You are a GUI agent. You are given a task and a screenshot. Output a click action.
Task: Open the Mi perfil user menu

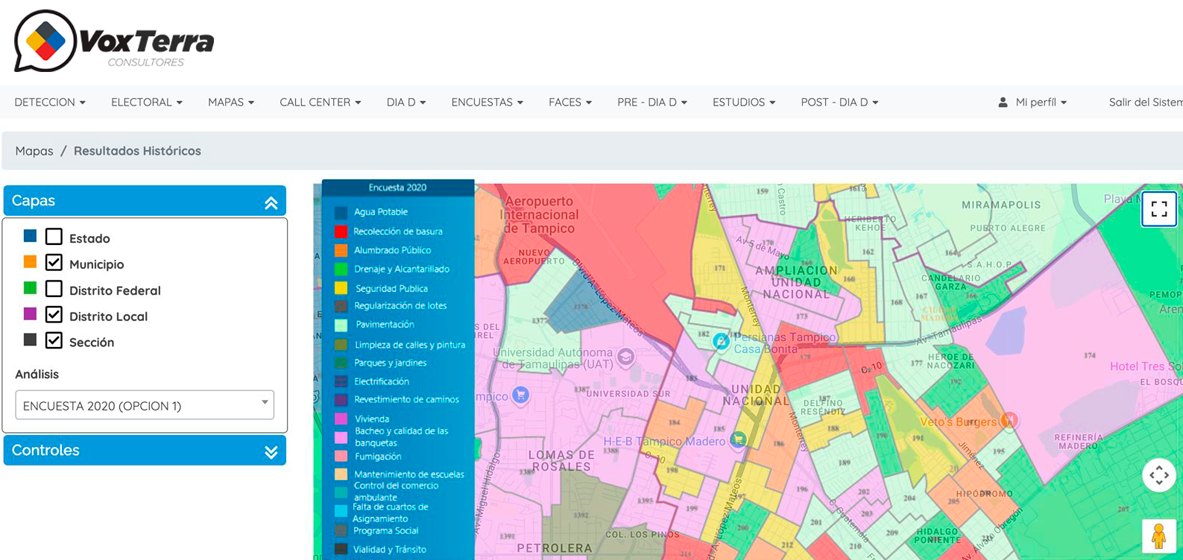point(1033,102)
